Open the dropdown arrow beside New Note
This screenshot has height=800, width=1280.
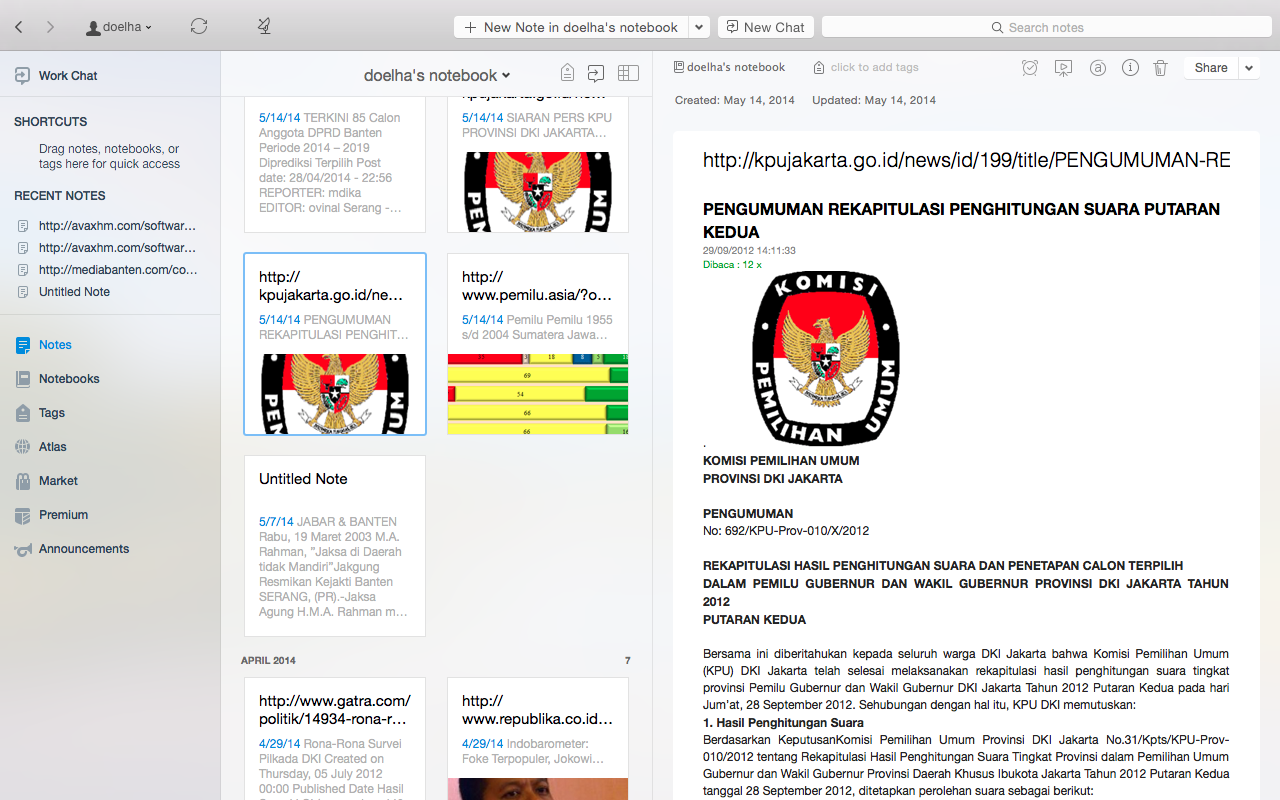(x=700, y=27)
